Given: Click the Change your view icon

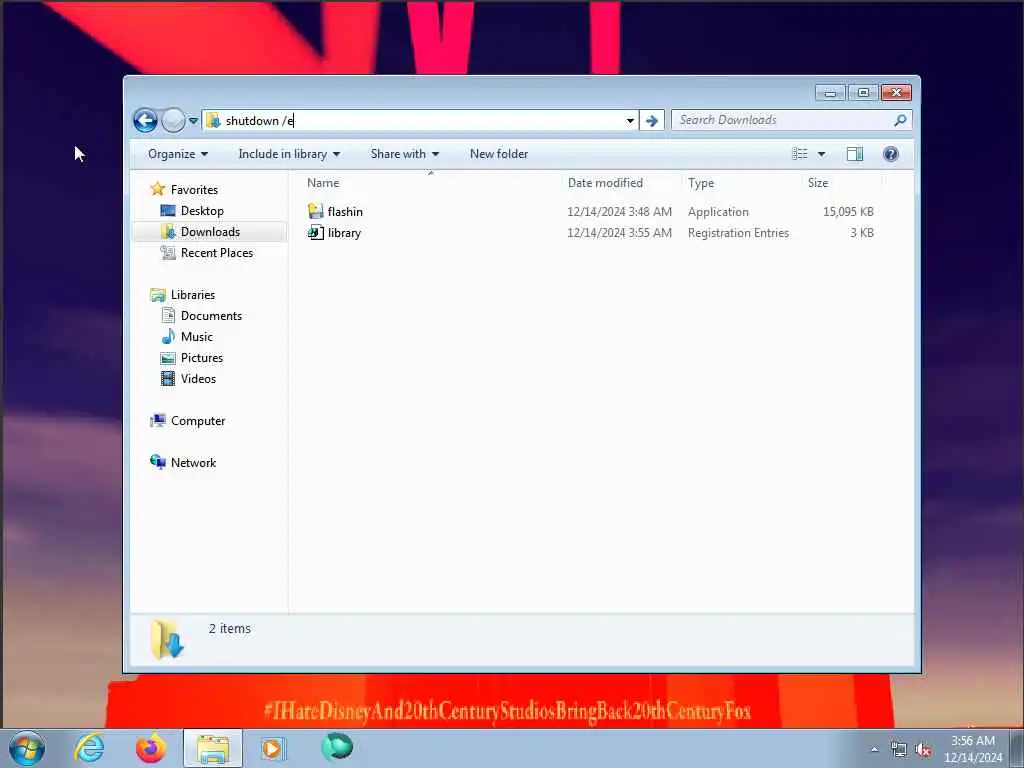Looking at the screenshot, I should coord(799,154).
